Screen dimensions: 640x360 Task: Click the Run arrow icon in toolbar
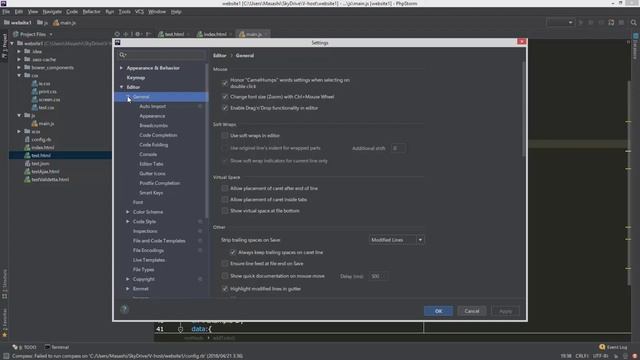point(581,22)
